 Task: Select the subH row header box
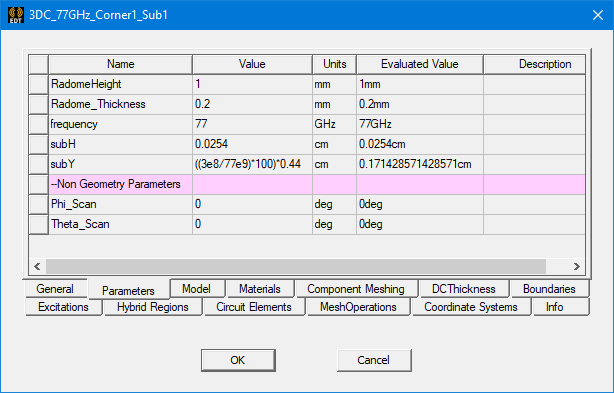(39, 144)
